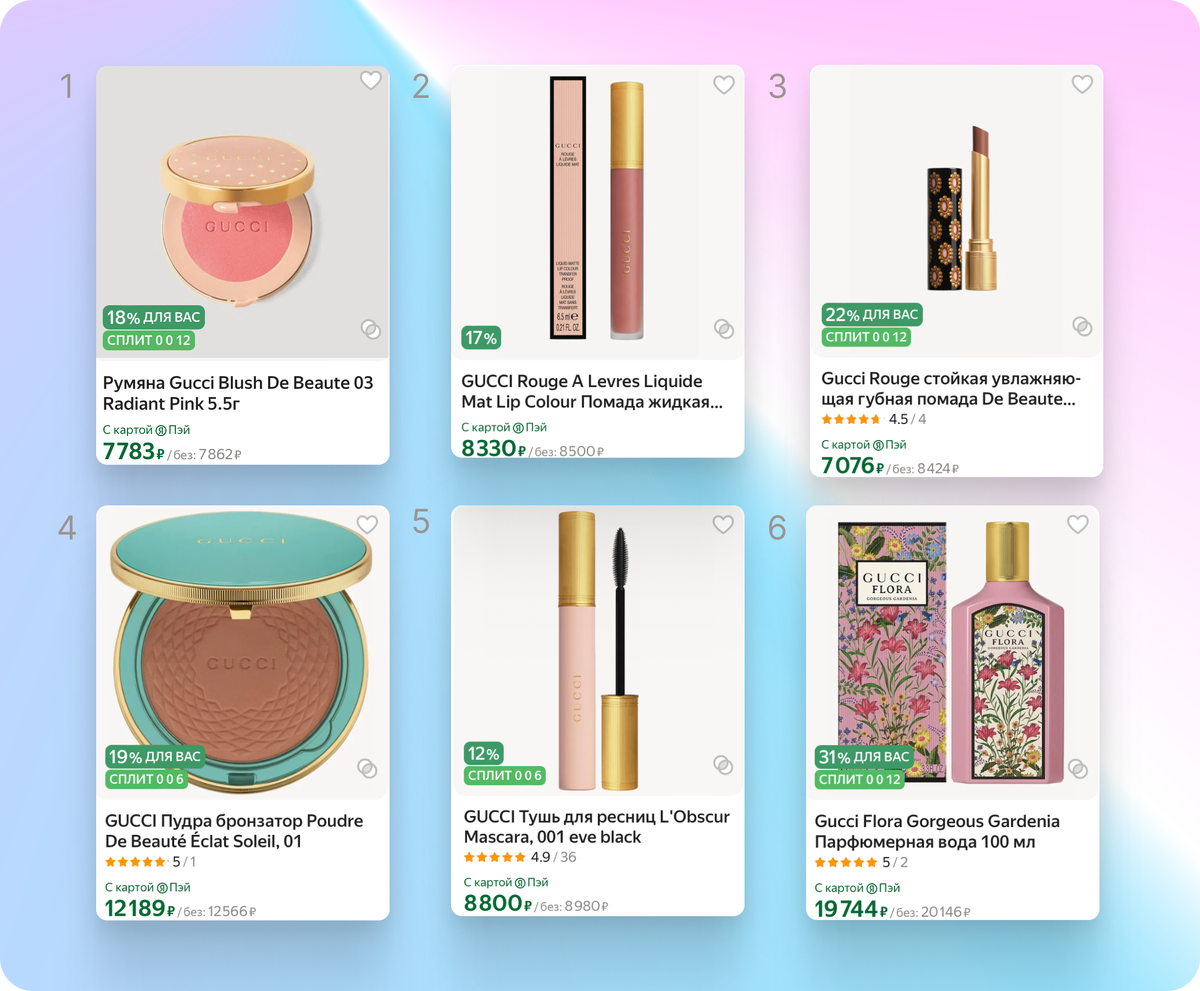Heart the Gucci Rouge De Beaute lipstick
Viewport: 1200px width, 991px height.
tap(1082, 84)
